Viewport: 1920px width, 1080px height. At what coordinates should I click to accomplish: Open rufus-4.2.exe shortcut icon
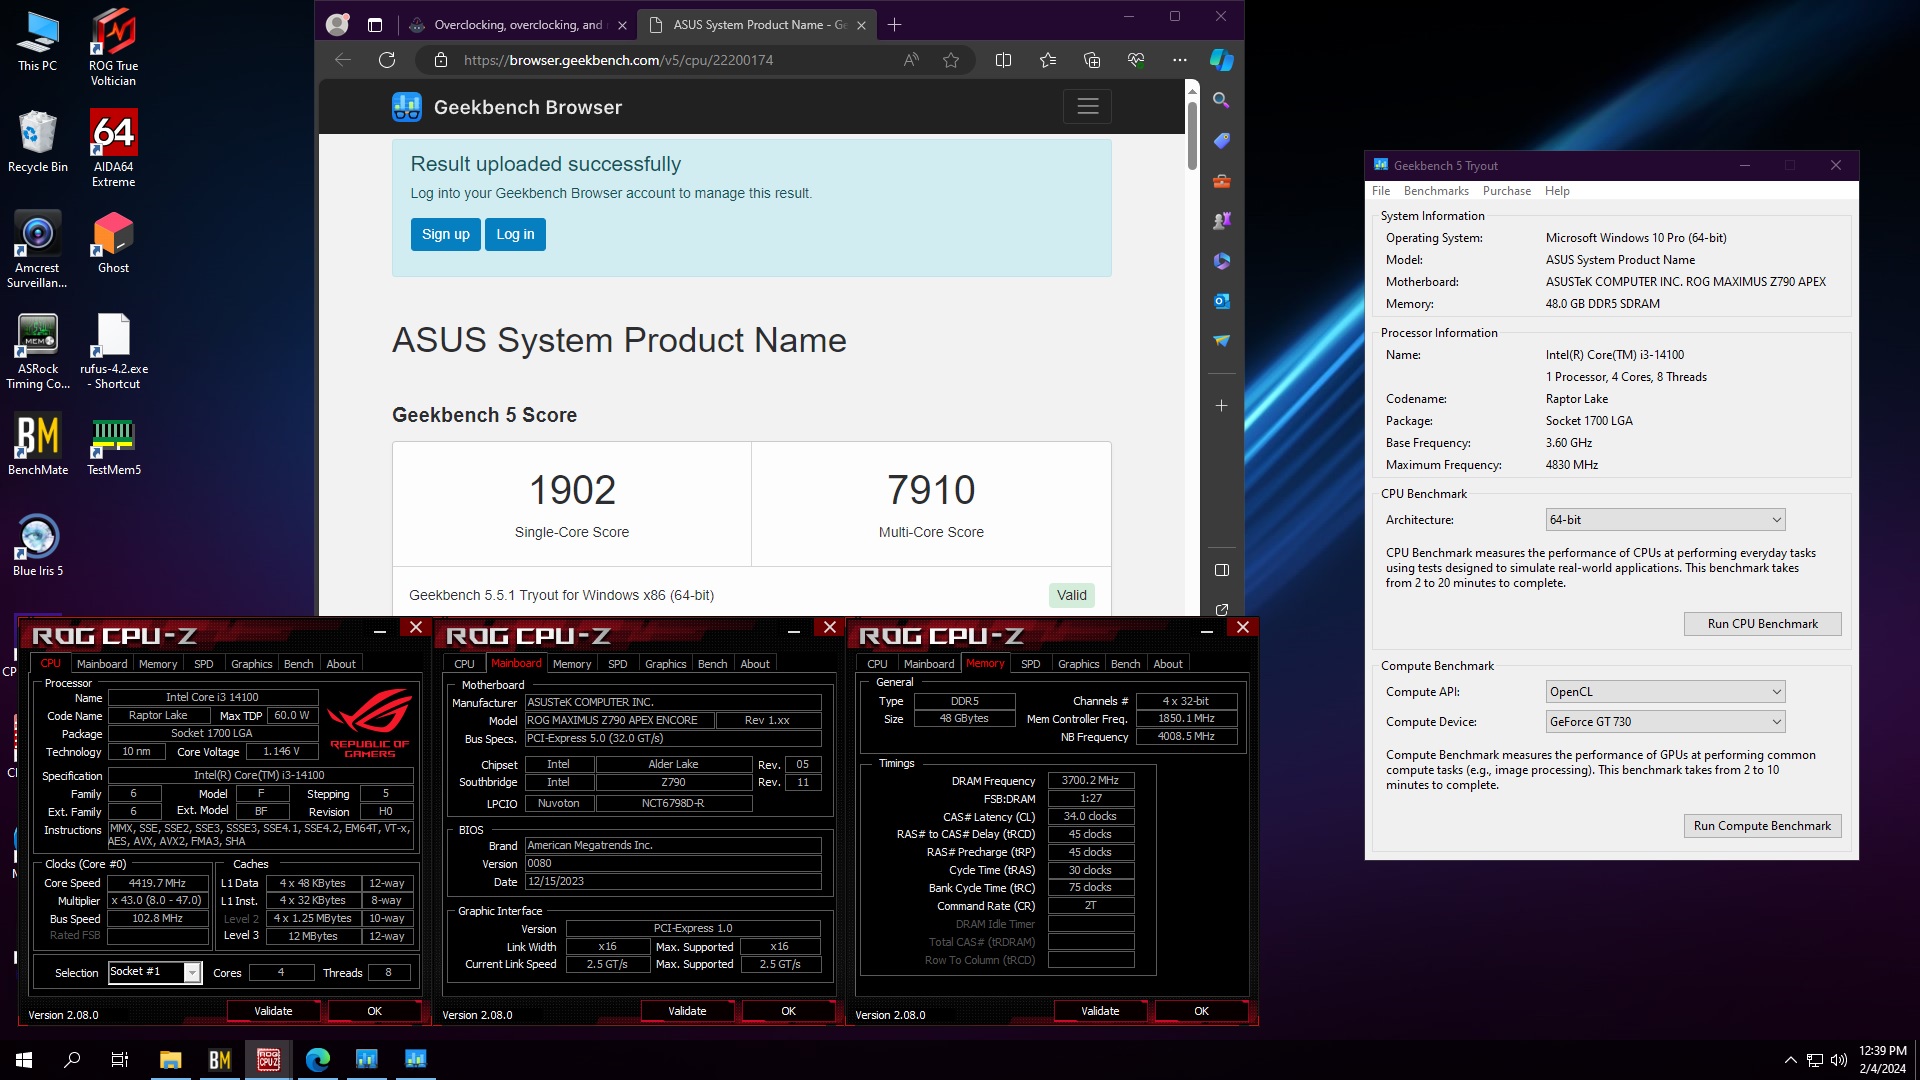click(x=113, y=350)
